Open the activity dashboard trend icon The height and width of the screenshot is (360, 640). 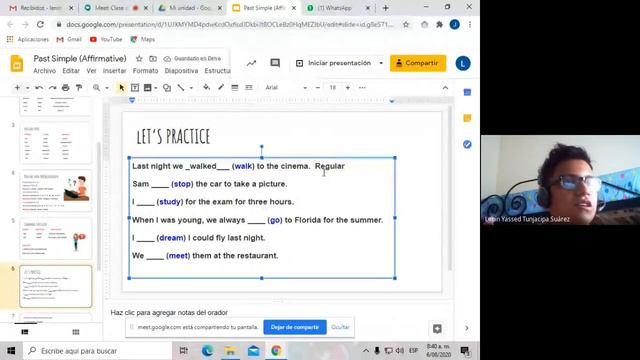point(251,63)
